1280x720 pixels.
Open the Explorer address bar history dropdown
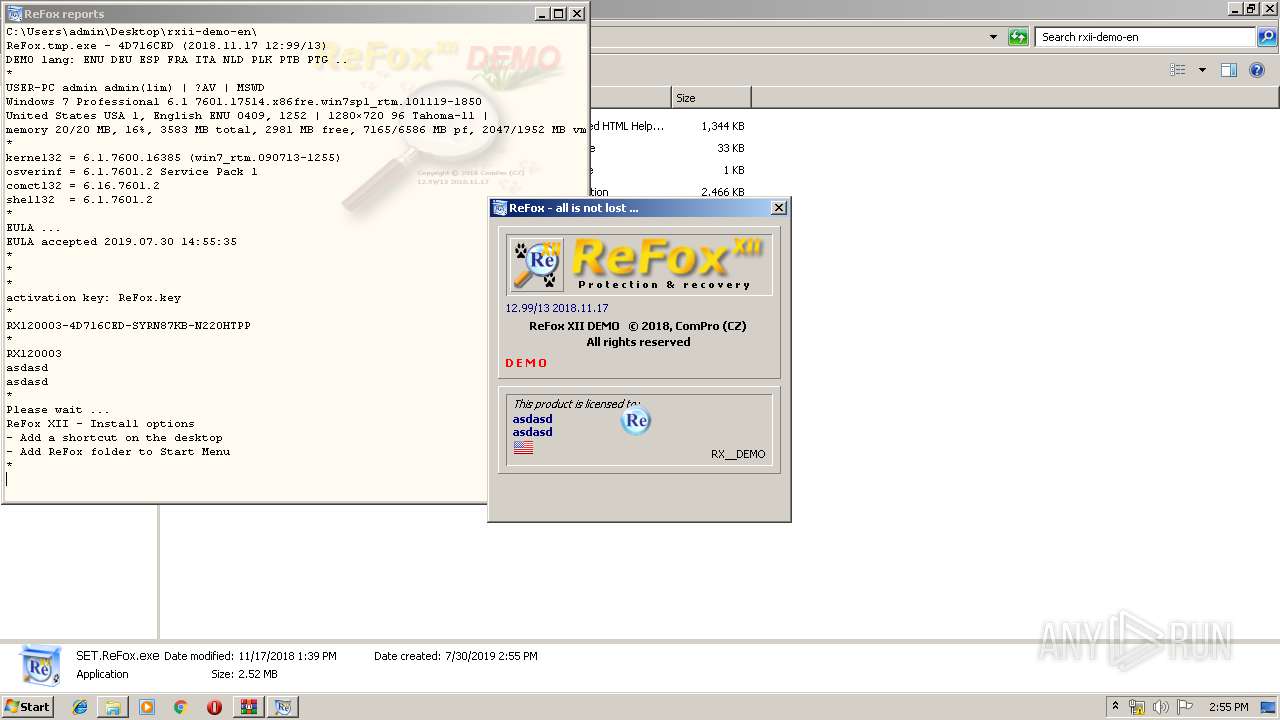pos(993,37)
